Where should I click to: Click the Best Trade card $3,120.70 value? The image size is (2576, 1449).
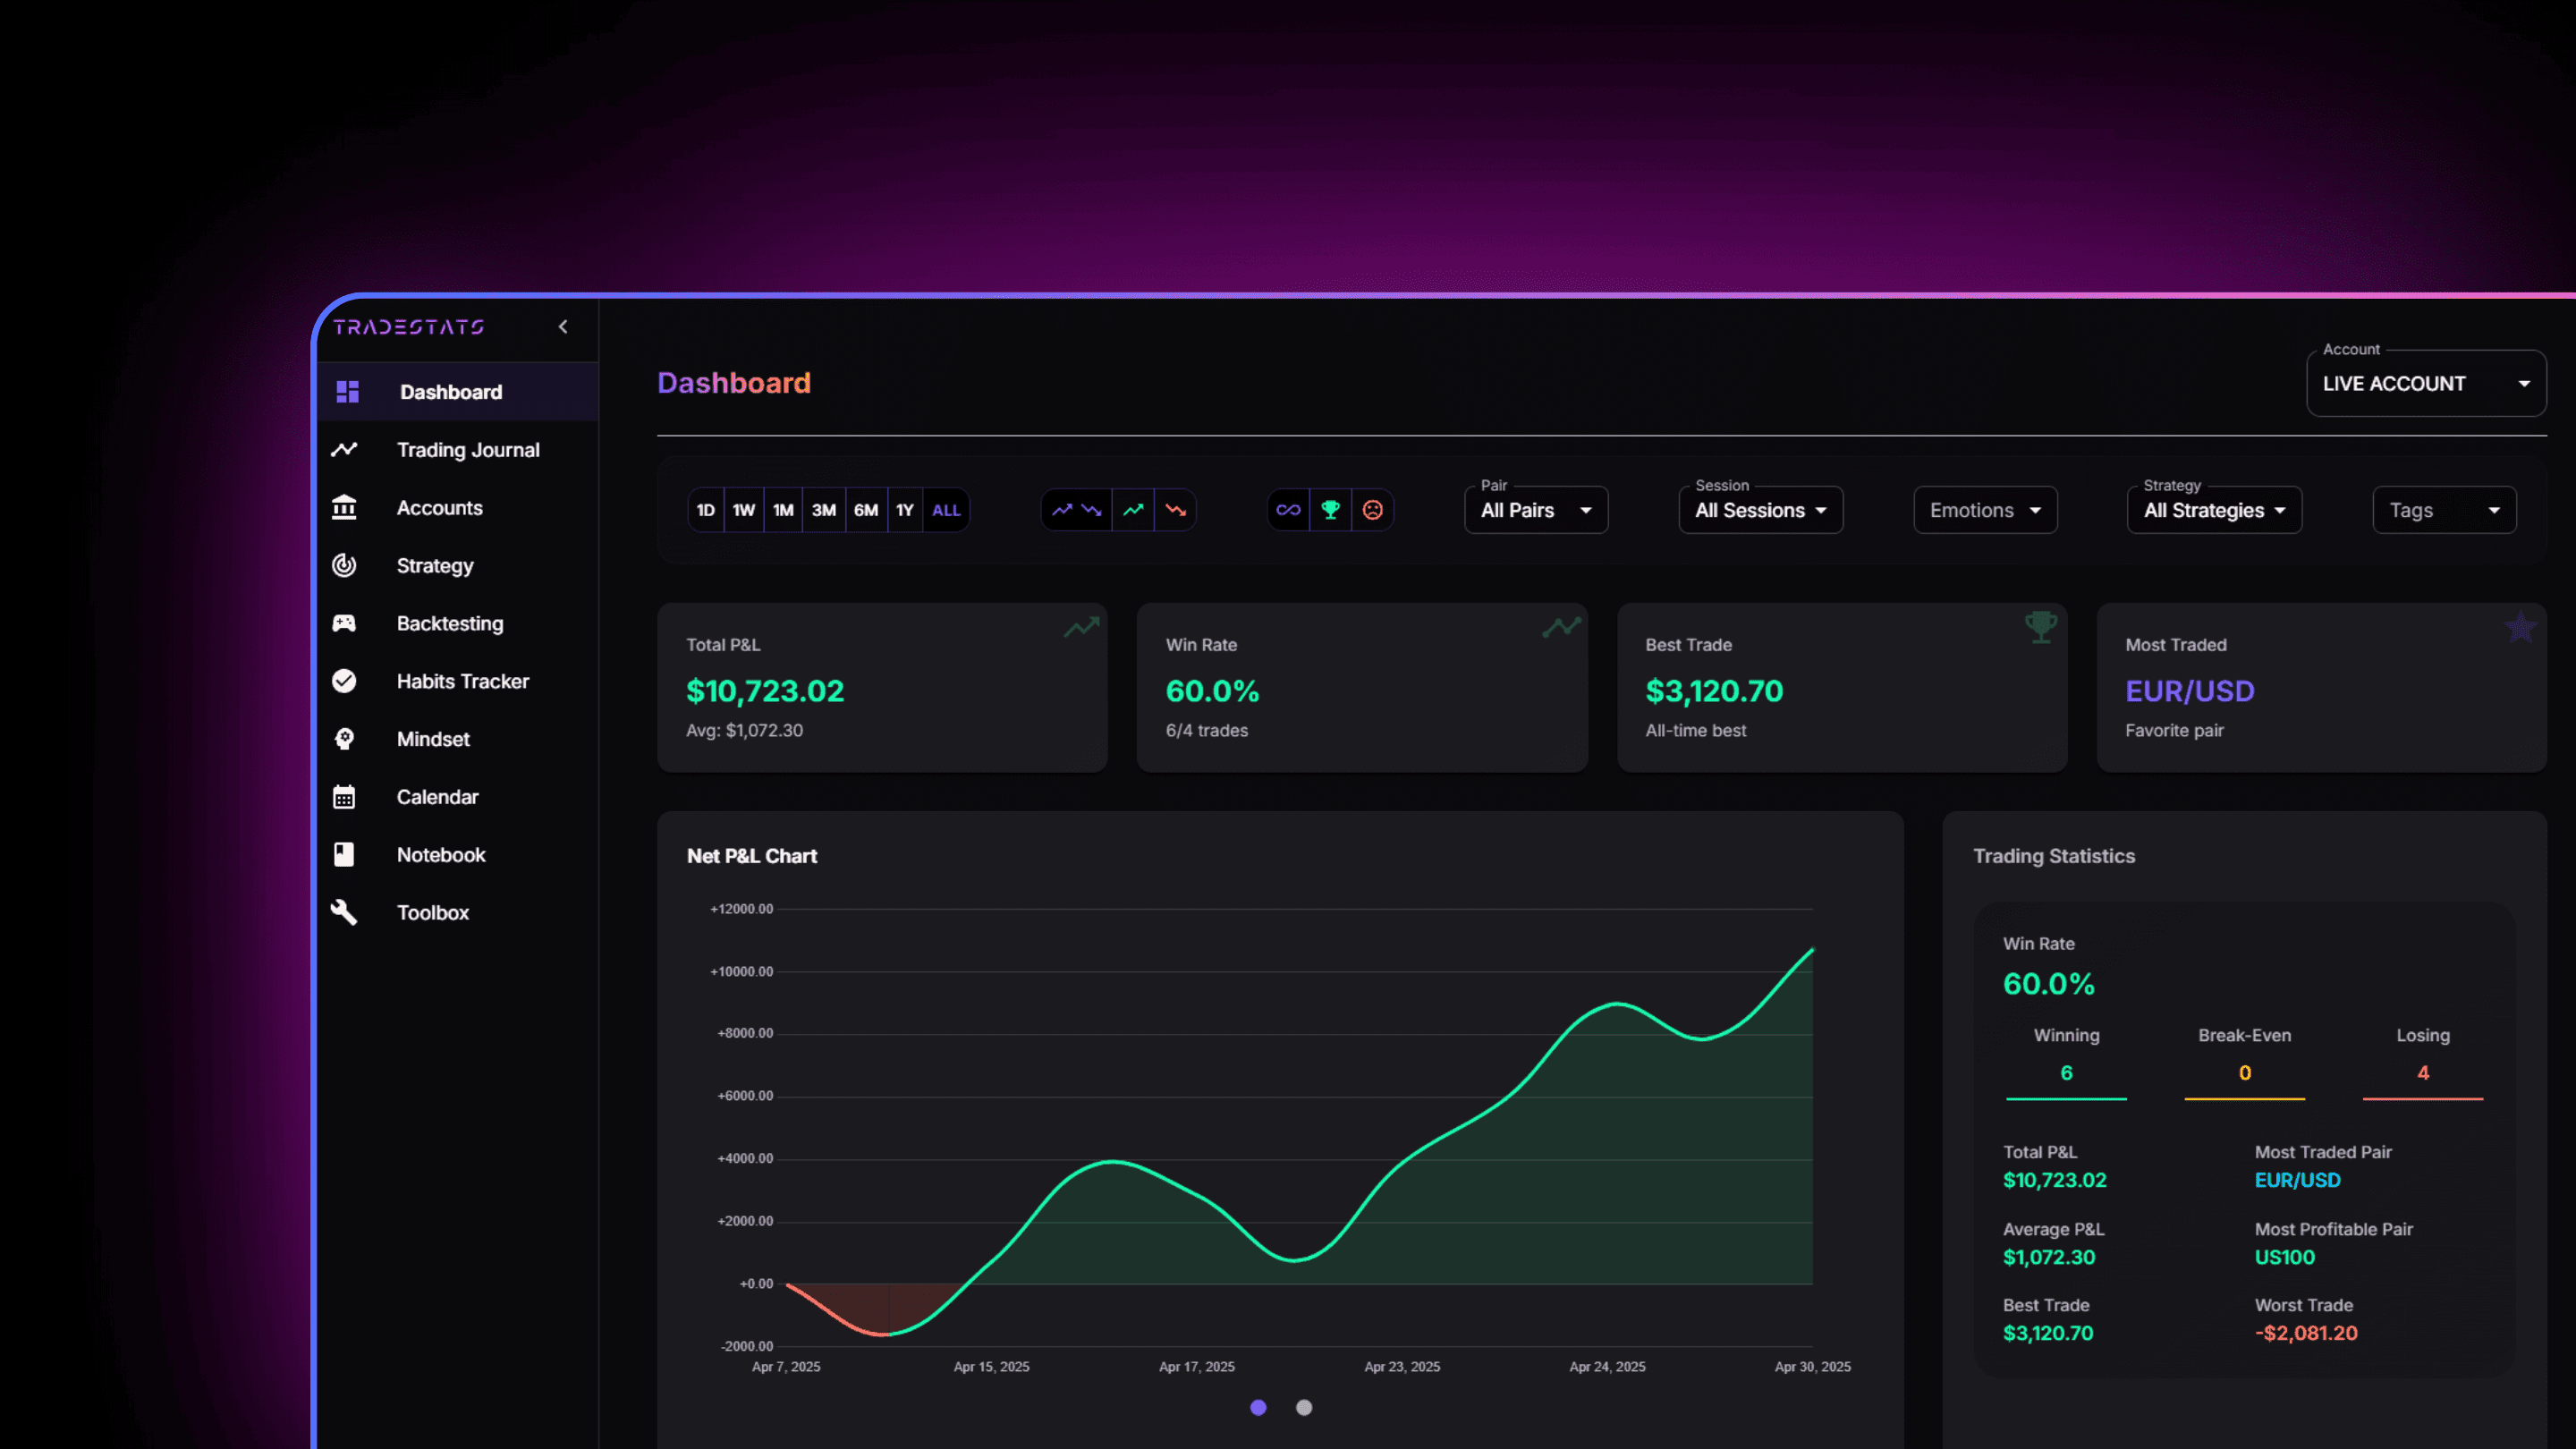coord(1714,691)
